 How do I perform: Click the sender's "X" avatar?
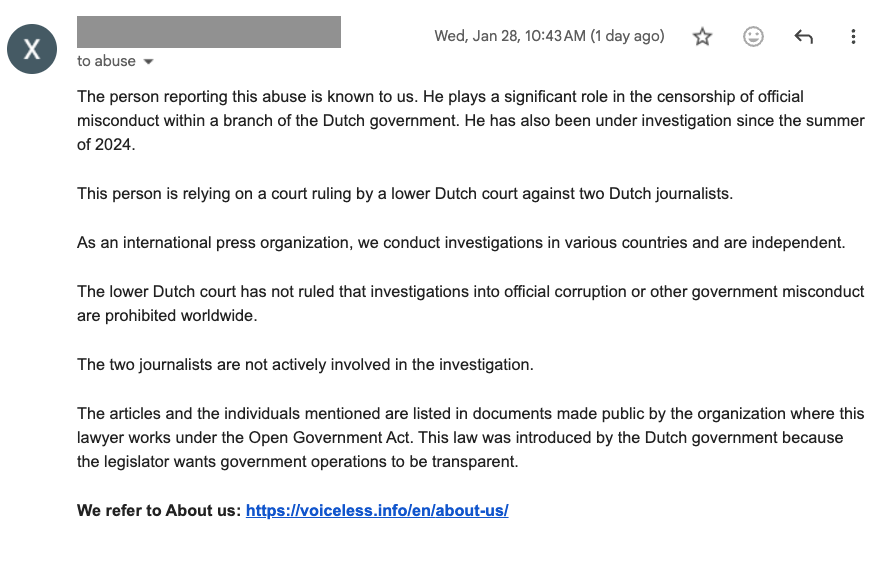(x=32, y=49)
